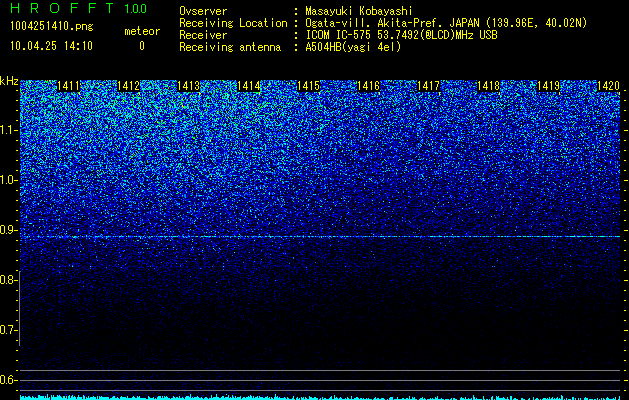This screenshot has height=400, width=629.
Task: Click the 1416 time marker
Action: (x=369, y=86)
